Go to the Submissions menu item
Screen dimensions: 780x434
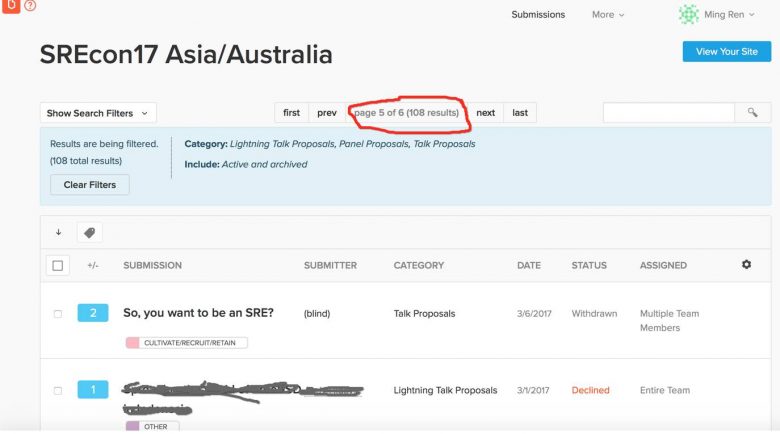click(538, 14)
